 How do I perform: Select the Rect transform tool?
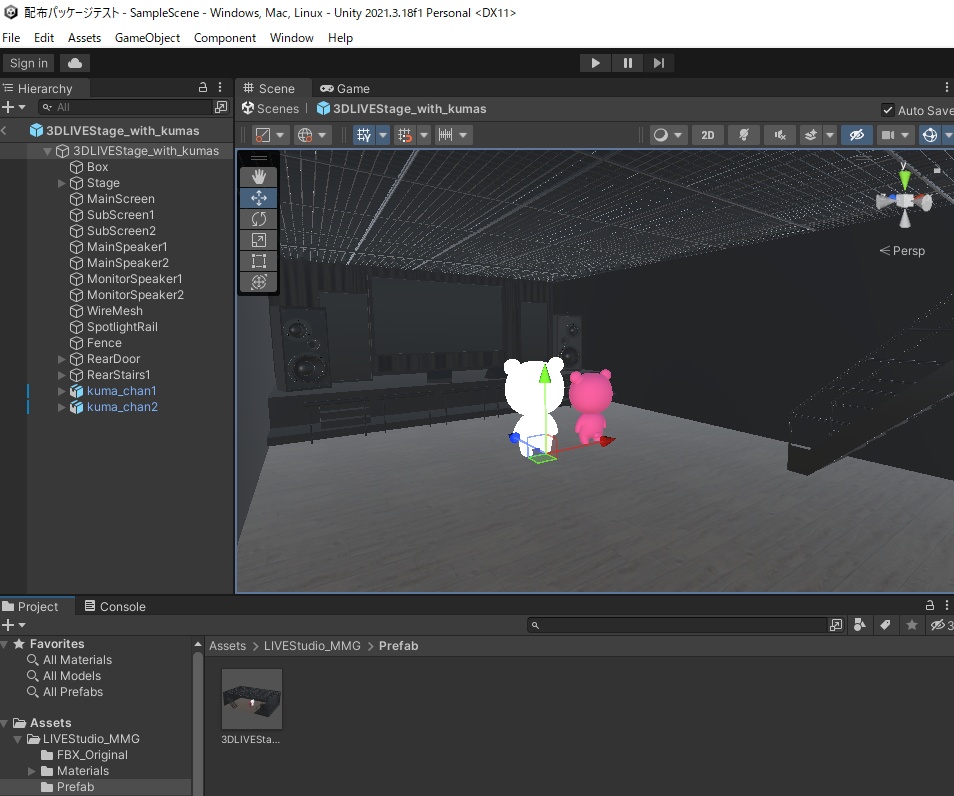click(x=259, y=261)
